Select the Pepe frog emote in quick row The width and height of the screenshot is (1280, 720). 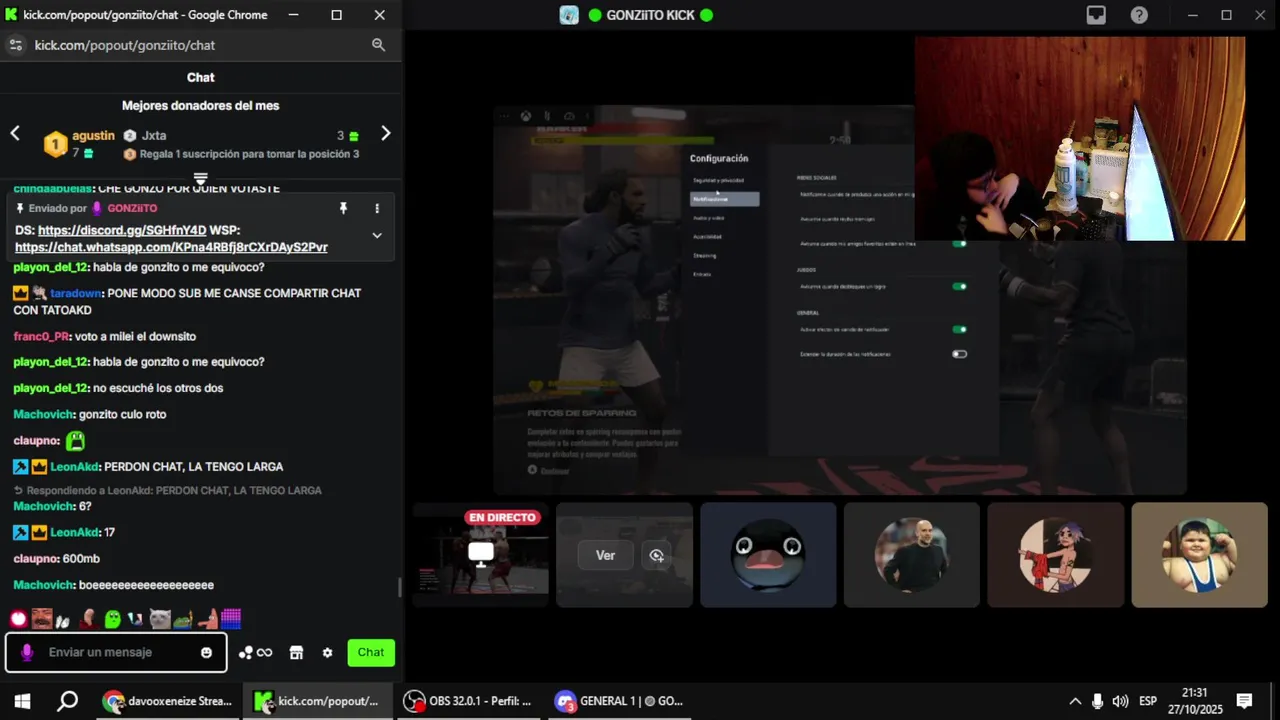[183, 619]
